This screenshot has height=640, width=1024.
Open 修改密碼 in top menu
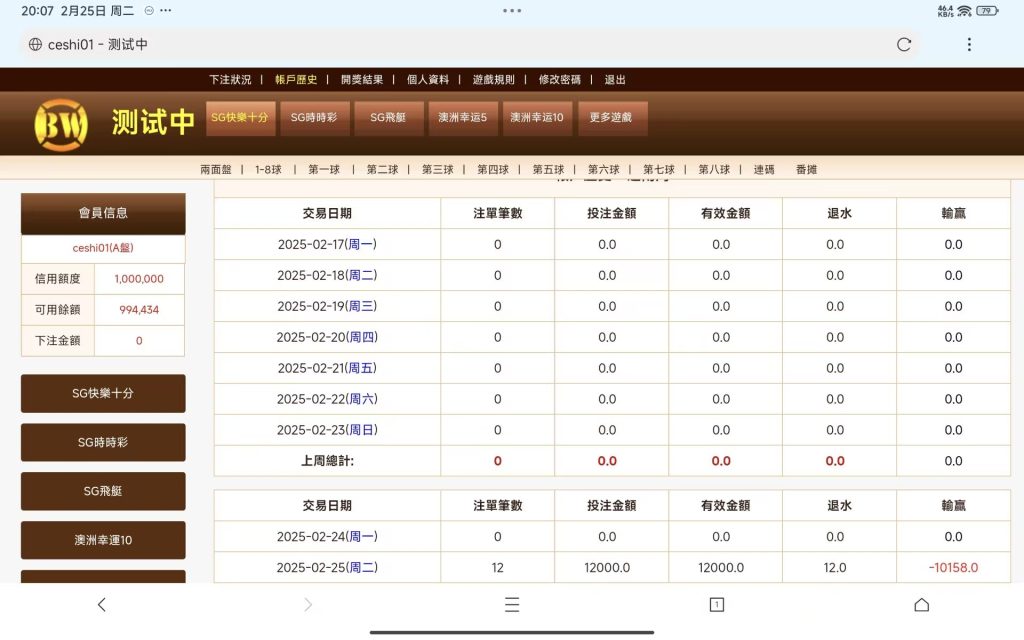[560, 80]
